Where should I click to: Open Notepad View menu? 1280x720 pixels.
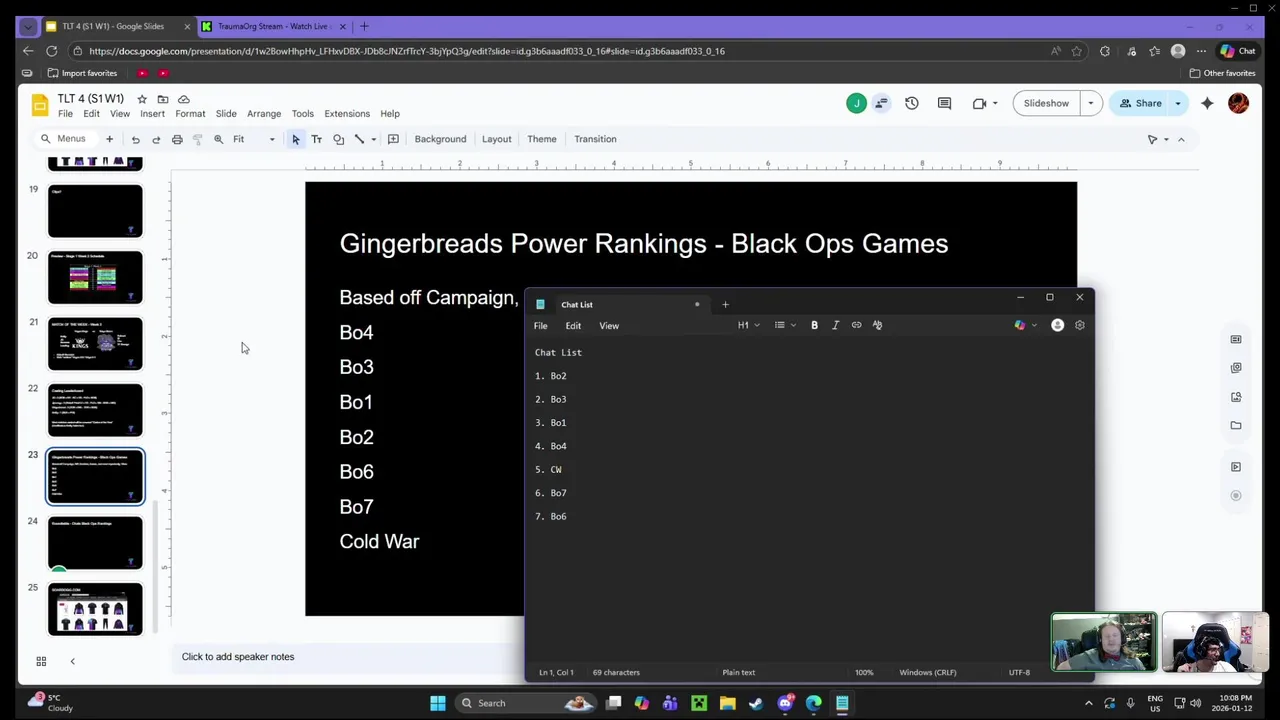(609, 326)
